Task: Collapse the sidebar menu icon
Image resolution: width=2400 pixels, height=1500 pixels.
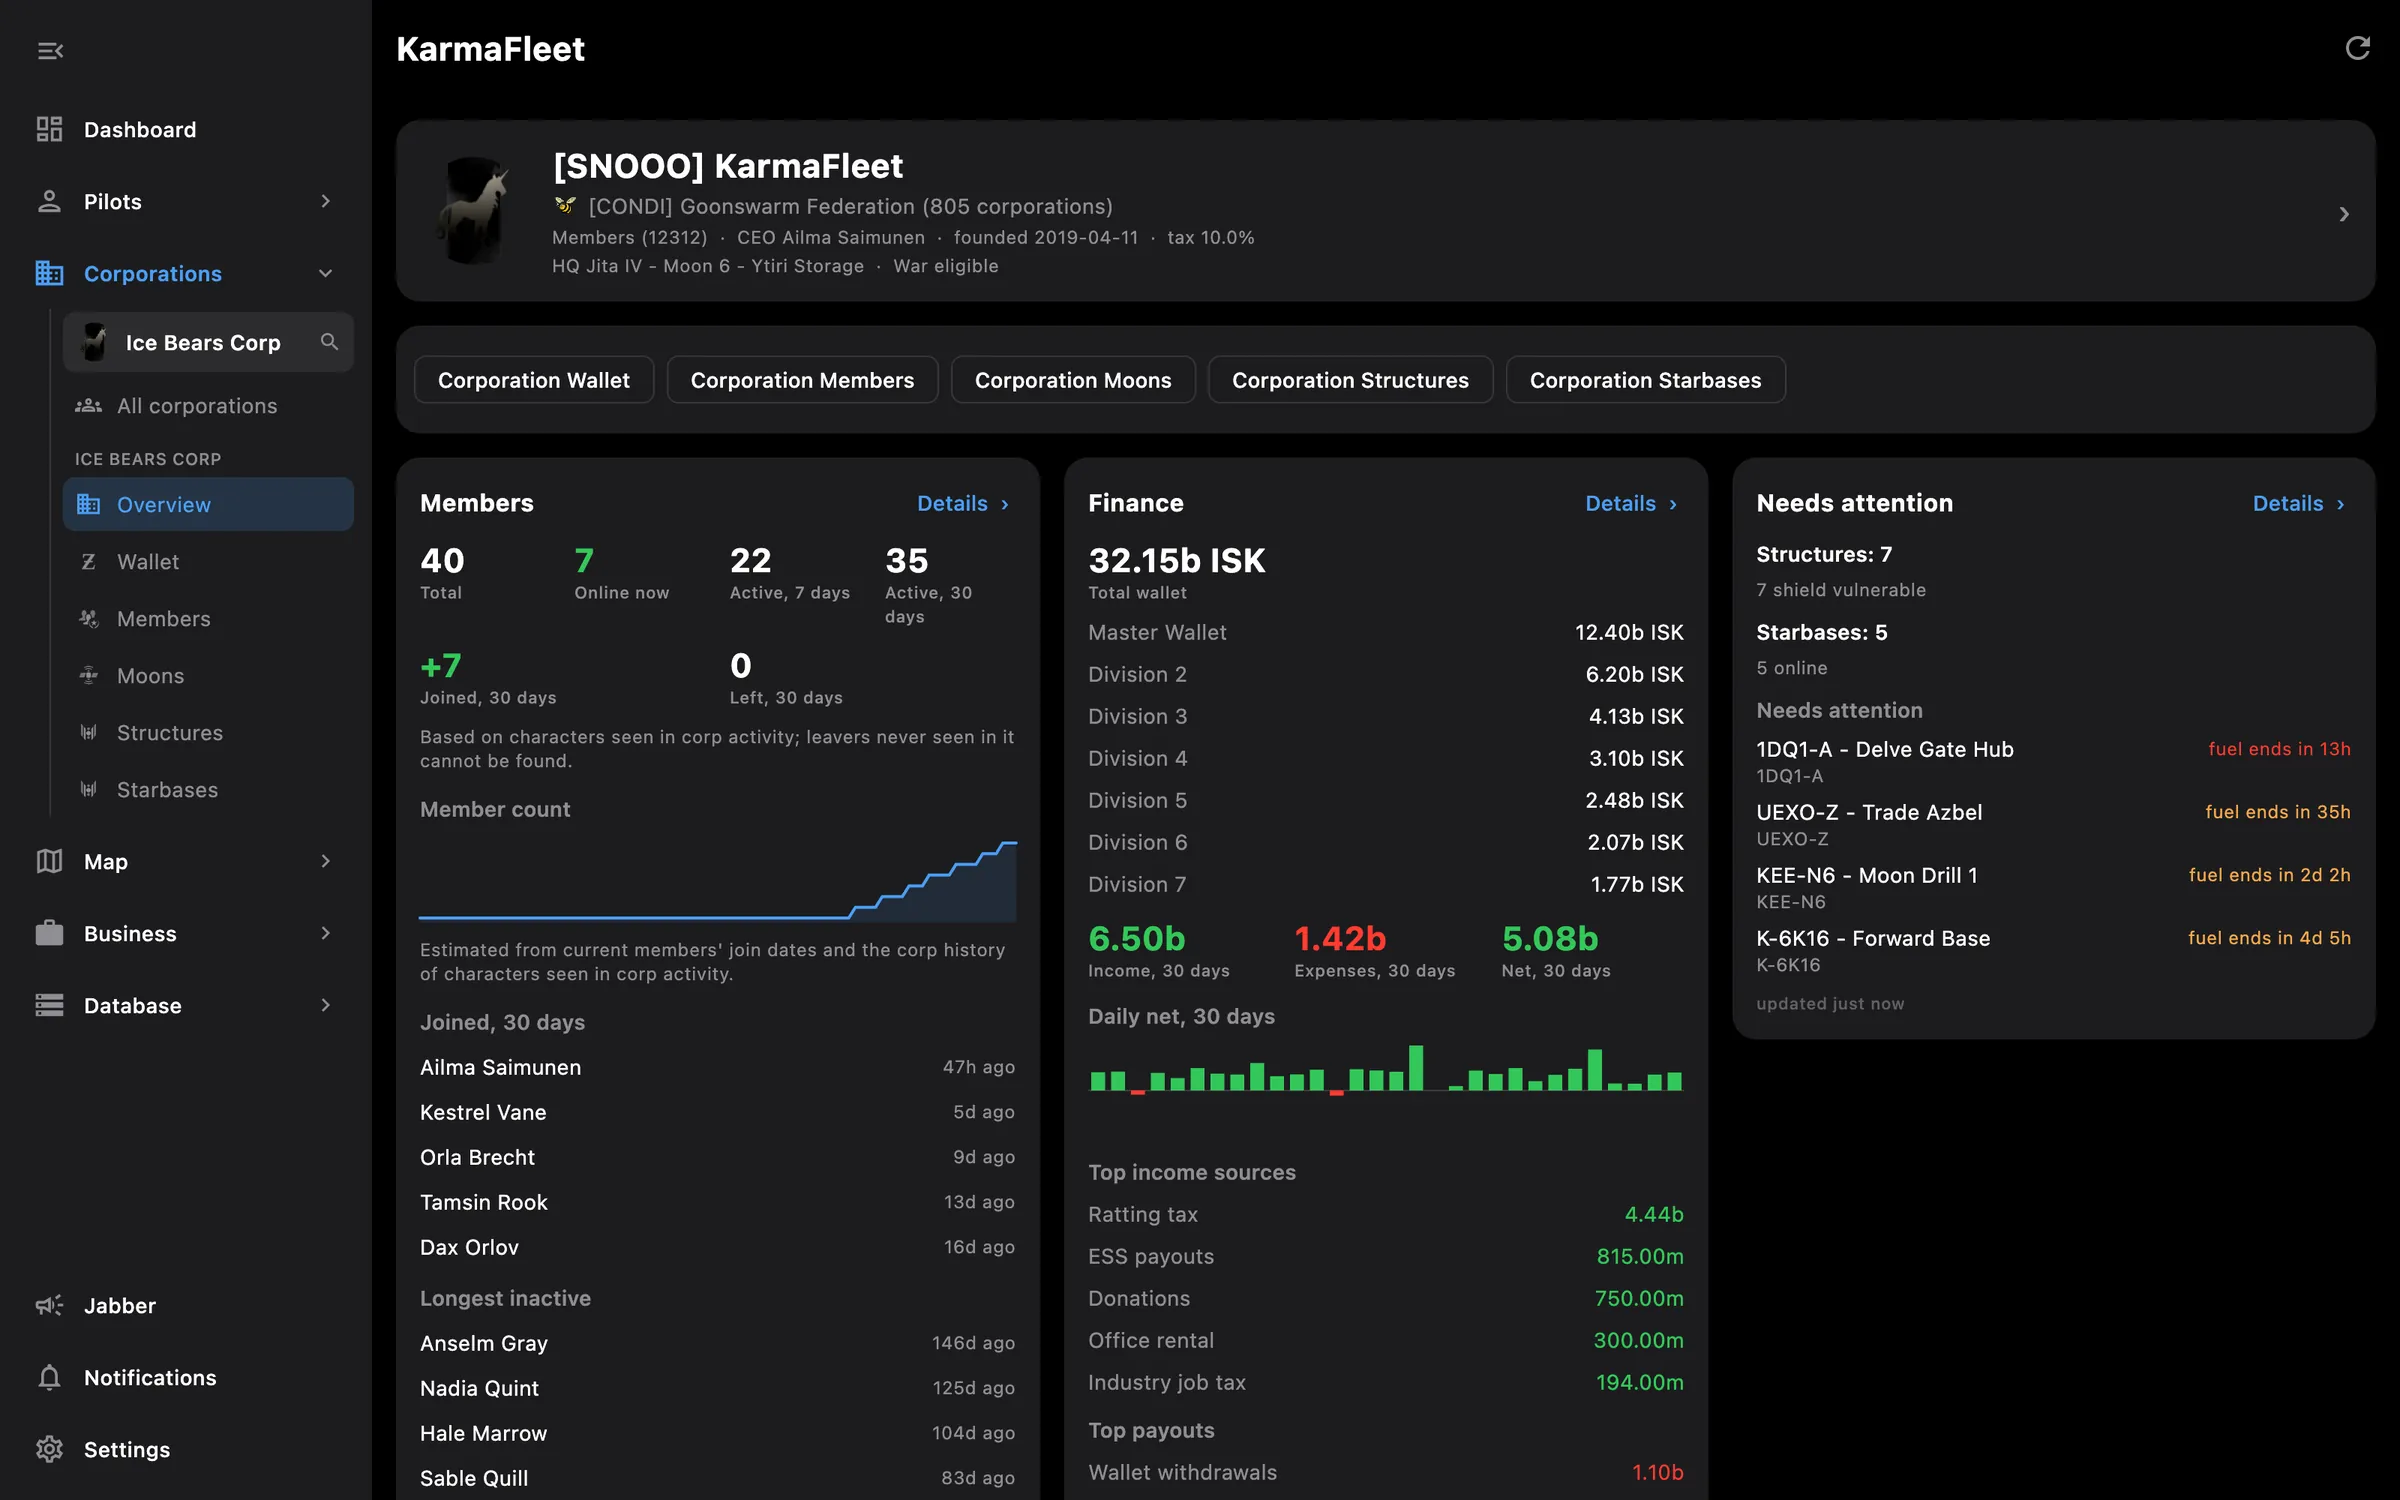Action: click(50, 50)
